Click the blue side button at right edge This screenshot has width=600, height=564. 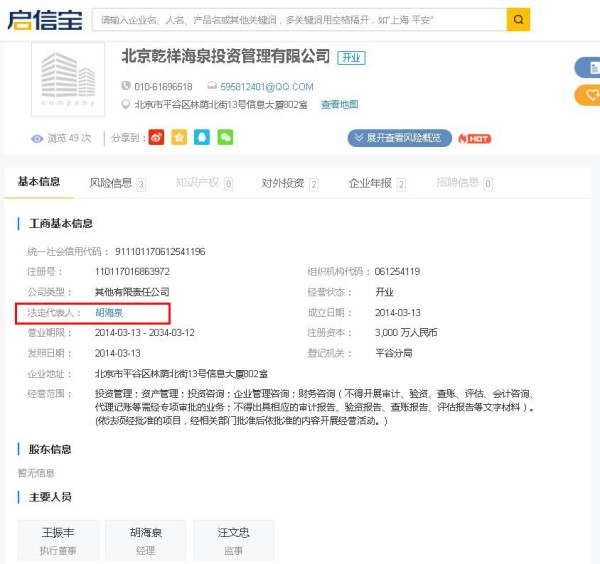[589, 67]
